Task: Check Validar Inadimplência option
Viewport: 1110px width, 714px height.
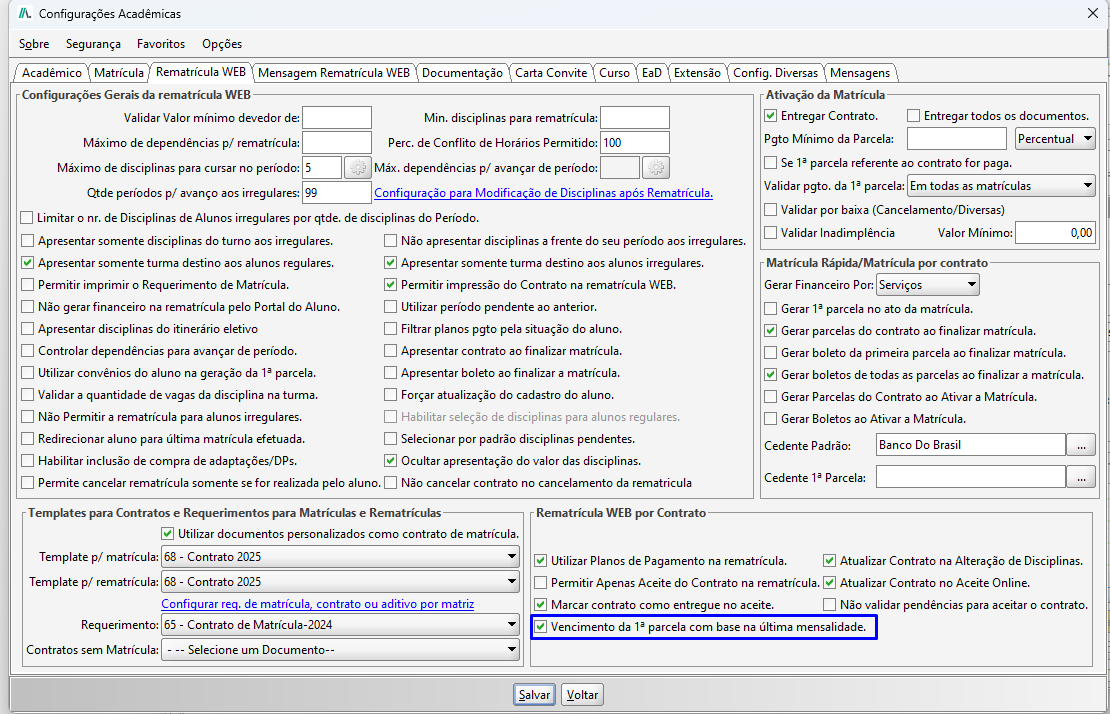Action: point(771,233)
